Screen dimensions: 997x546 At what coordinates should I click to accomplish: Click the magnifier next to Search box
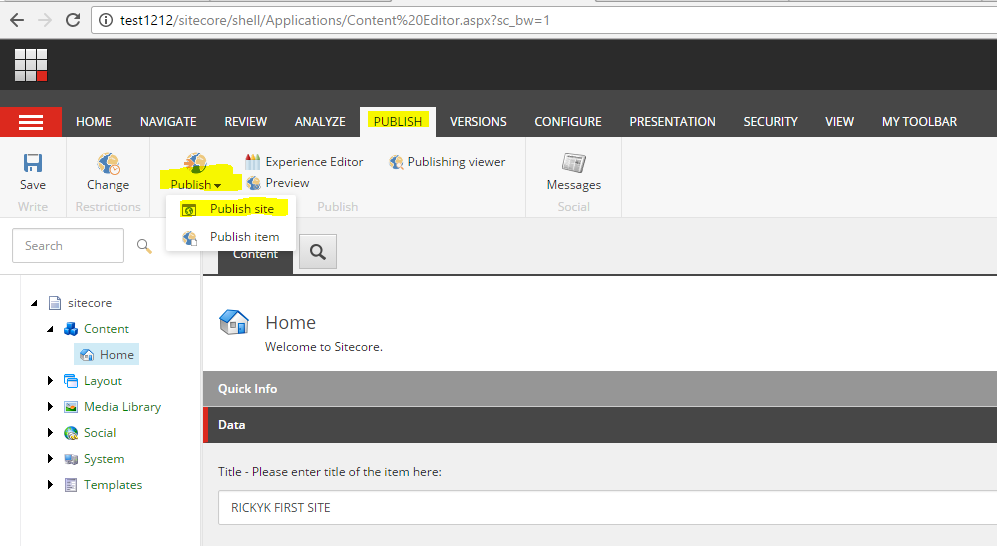[x=144, y=246]
